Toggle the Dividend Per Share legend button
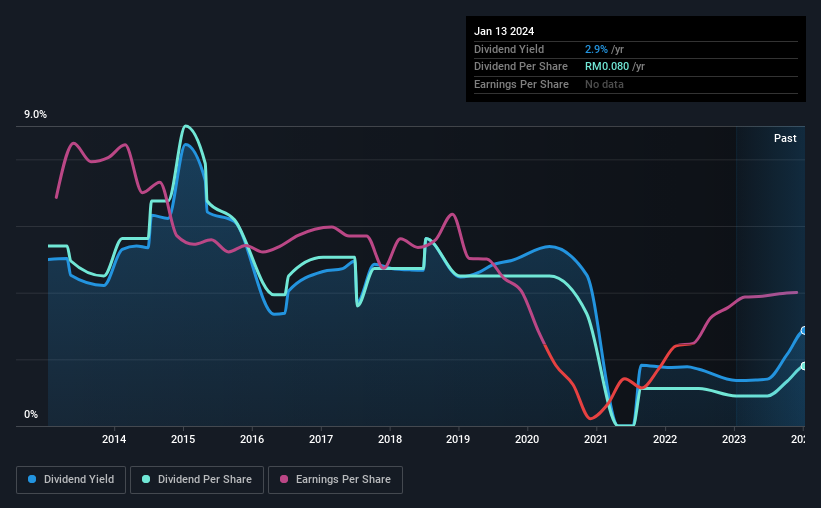Image resolution: width=821 pixels, height=508 pixels. coord(197,480)
